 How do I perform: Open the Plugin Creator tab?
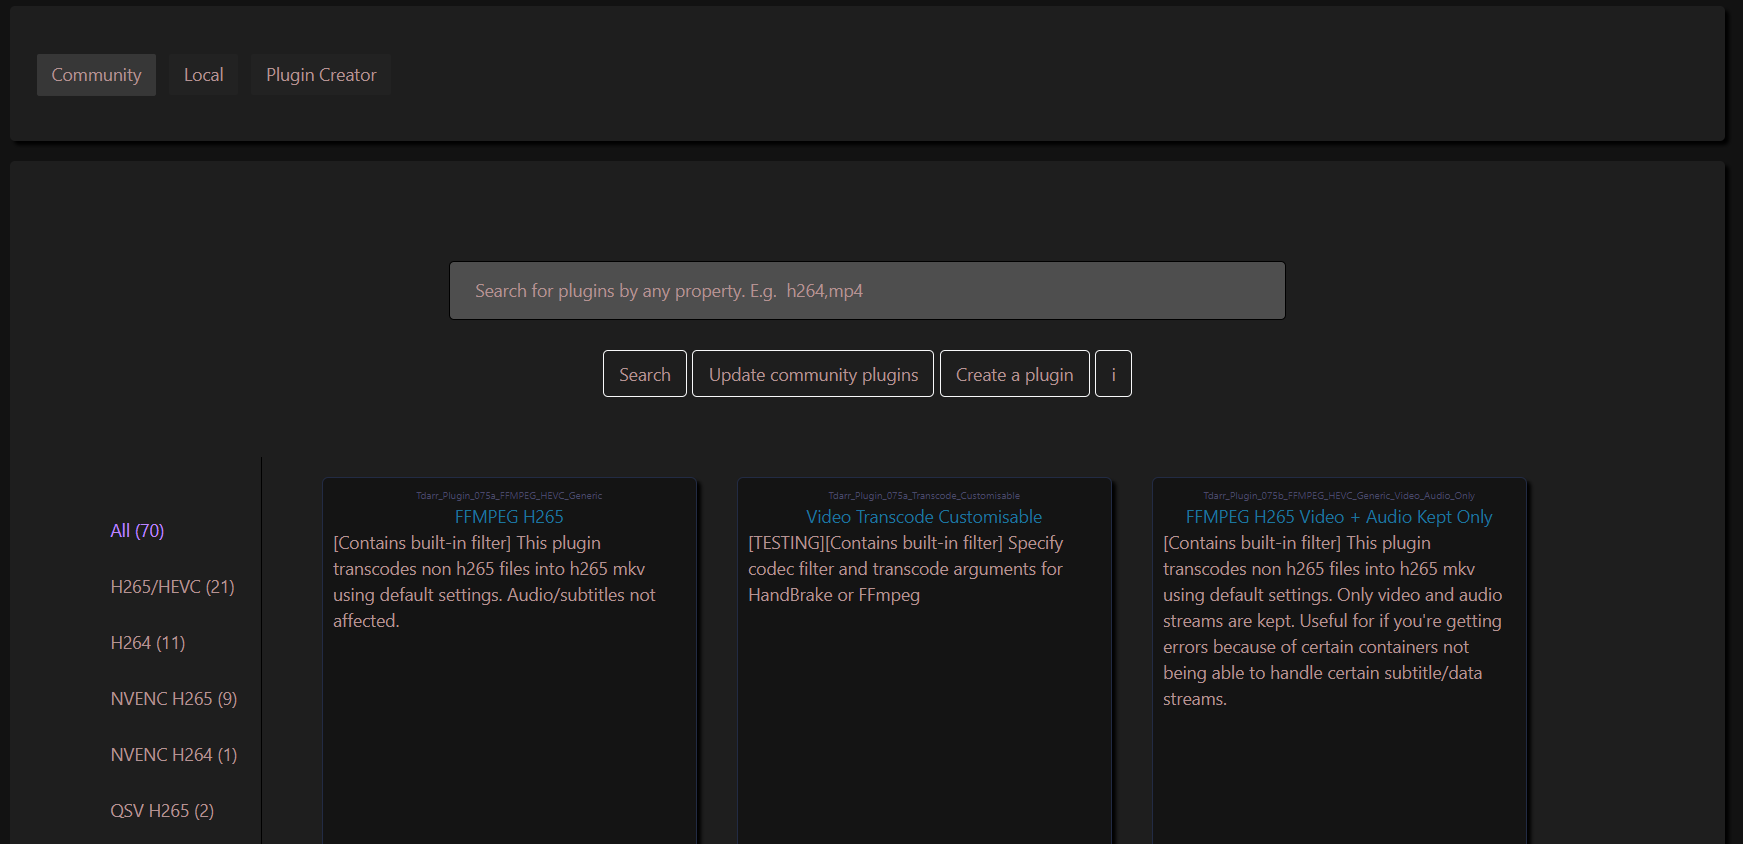pos(321,75)
